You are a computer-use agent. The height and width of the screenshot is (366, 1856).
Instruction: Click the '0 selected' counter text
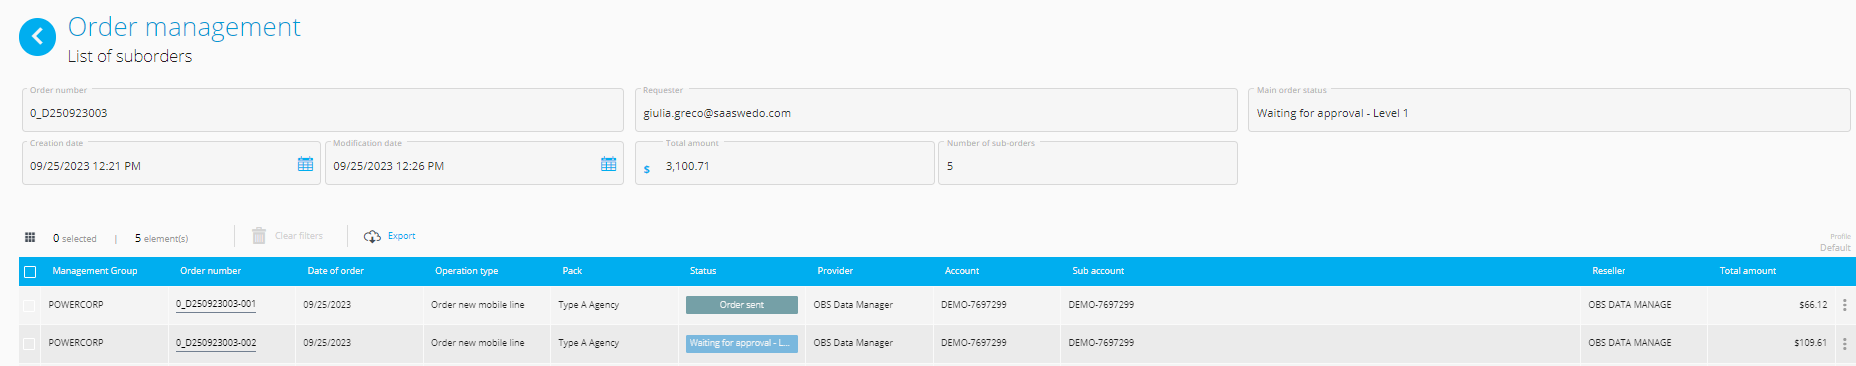75,238
